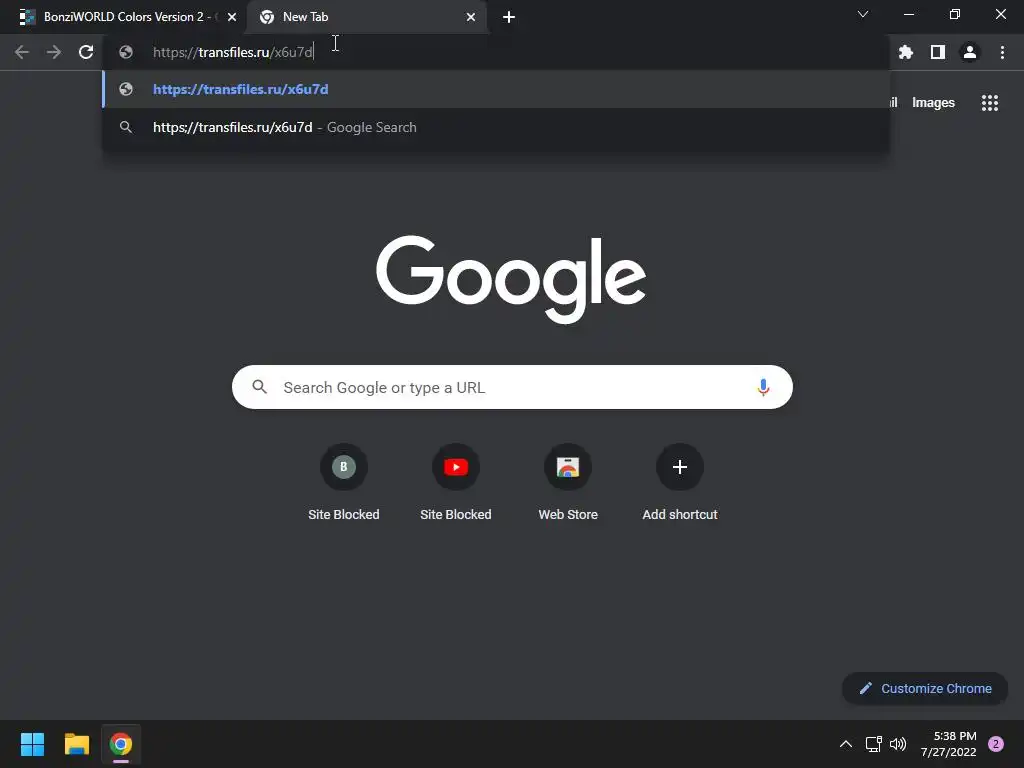Click the Chrome taskbar icon

point(121,744)
